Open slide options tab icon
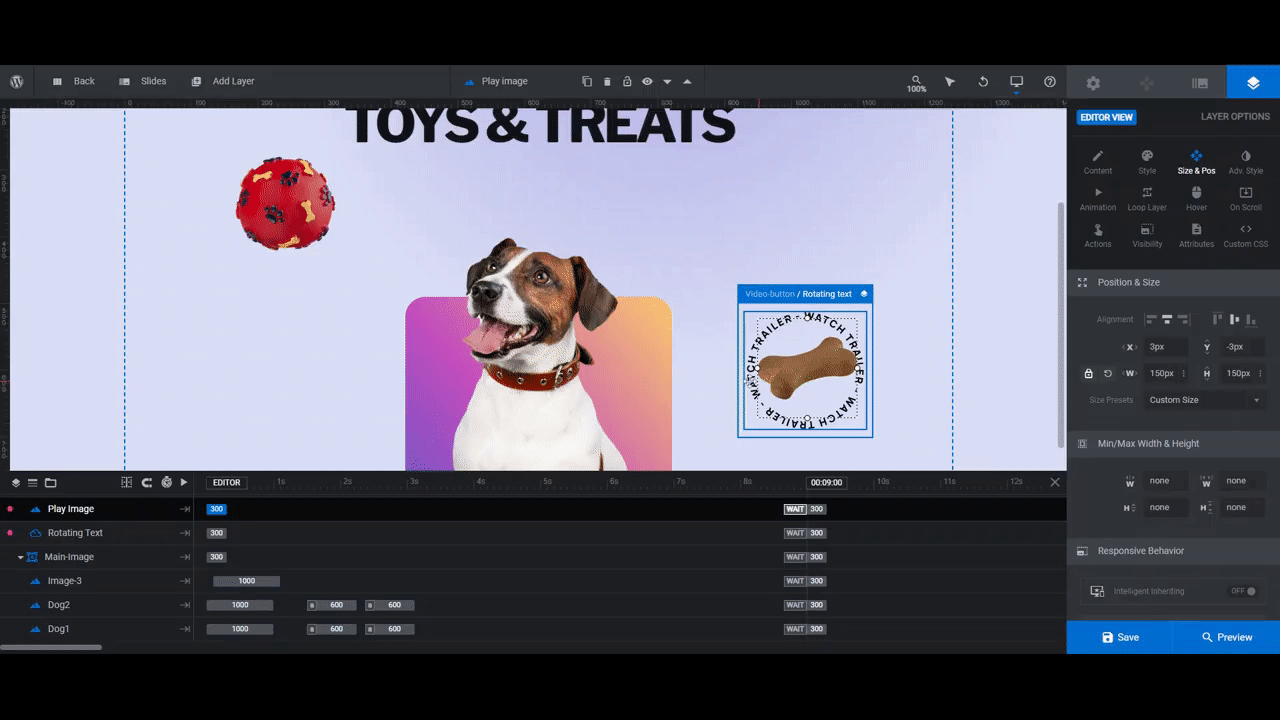 click(1200, 83)
